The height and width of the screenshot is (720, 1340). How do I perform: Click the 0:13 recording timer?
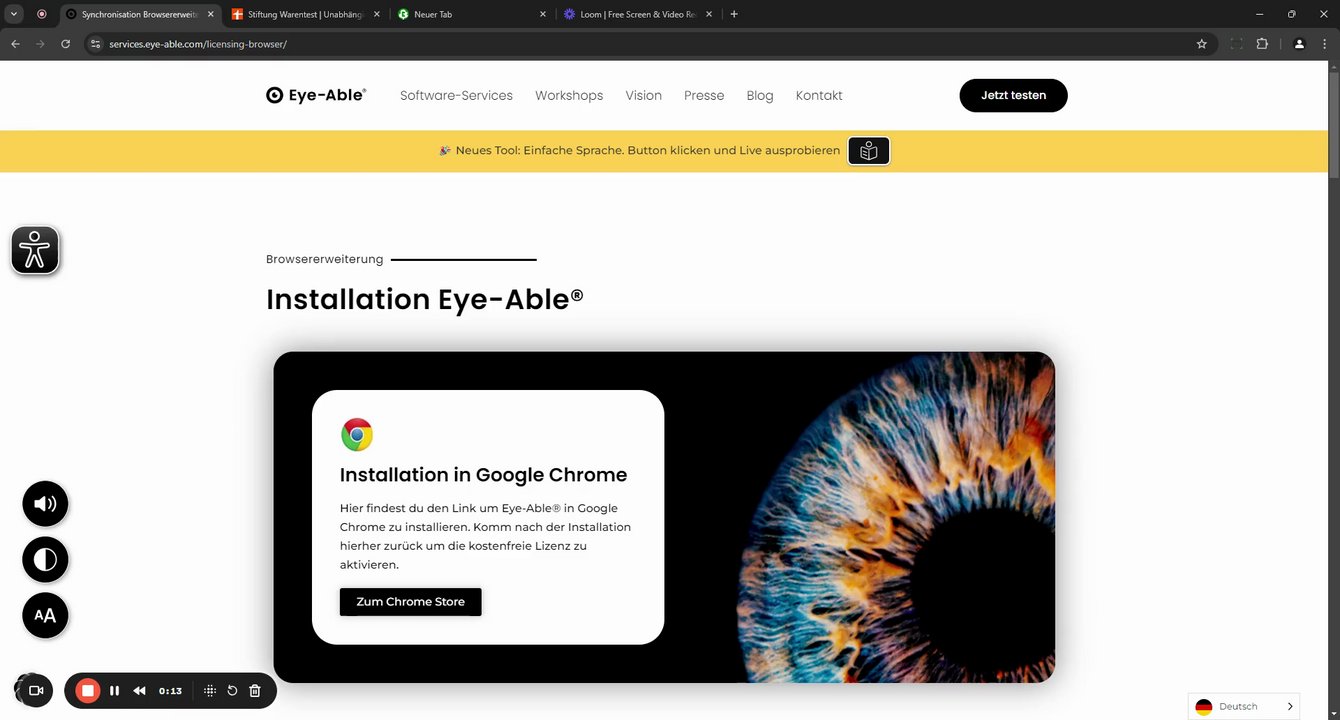tap(170, 691)
